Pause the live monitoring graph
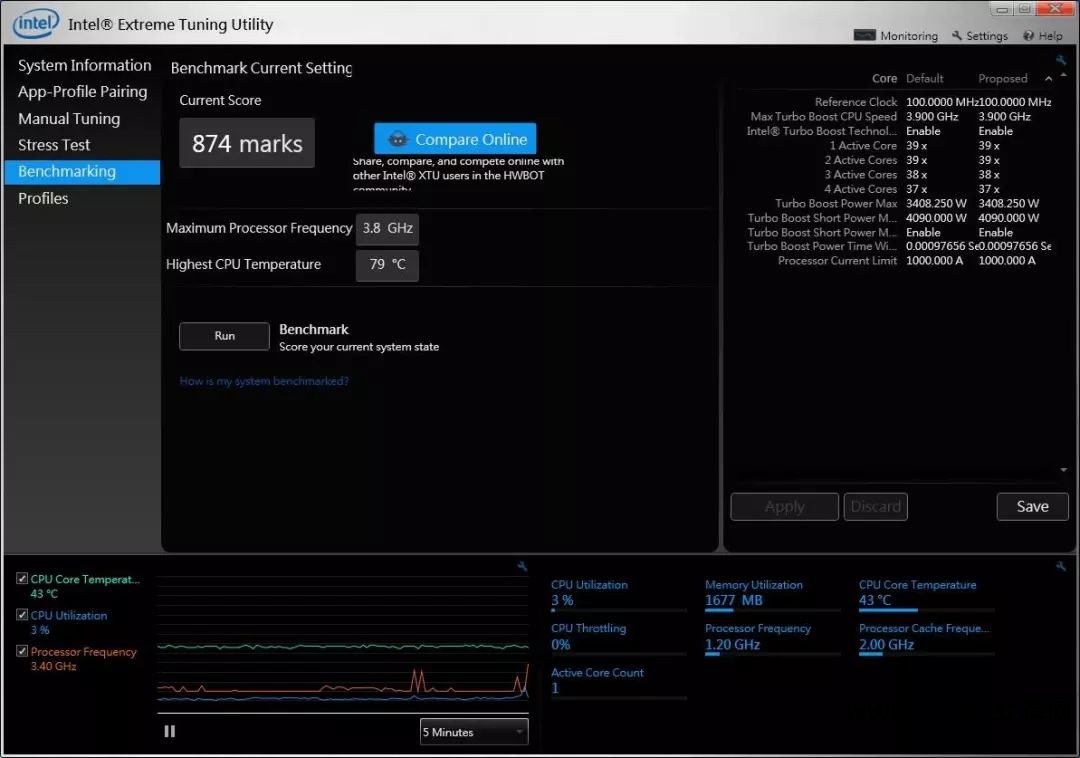This screenshot has width=1080, height=758. (170, 732)
